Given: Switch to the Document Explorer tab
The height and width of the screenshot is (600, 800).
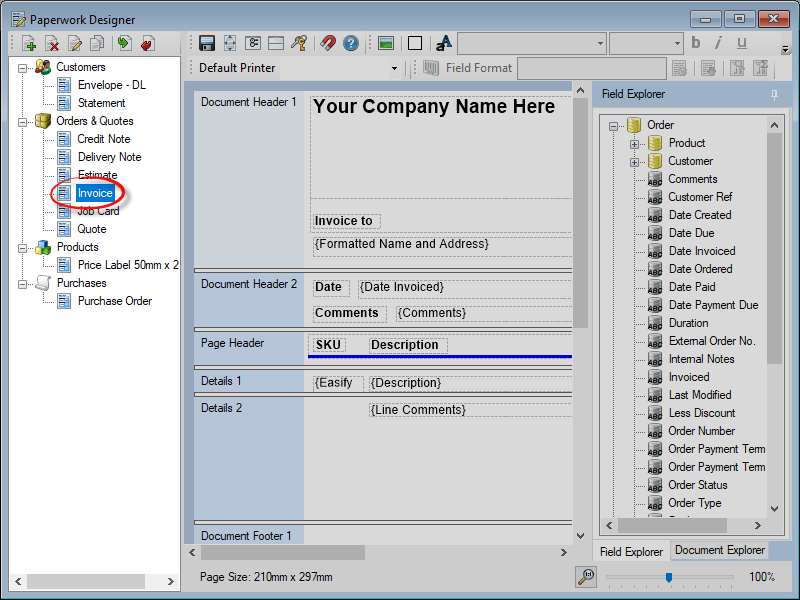Looking at the screenshot, I should click(719, 550).
